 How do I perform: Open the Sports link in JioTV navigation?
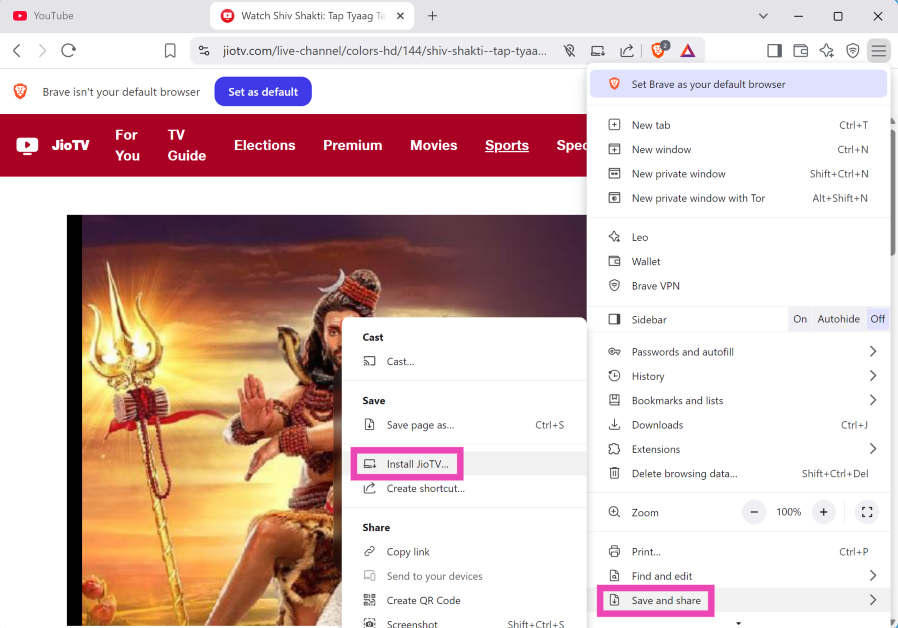pos(507,145)
